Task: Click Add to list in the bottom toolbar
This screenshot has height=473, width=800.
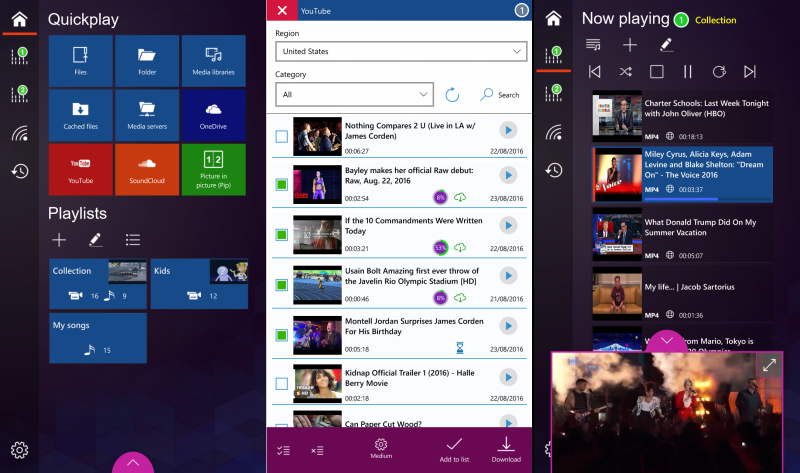Action: pyautogui.click(x=454, y=450)
